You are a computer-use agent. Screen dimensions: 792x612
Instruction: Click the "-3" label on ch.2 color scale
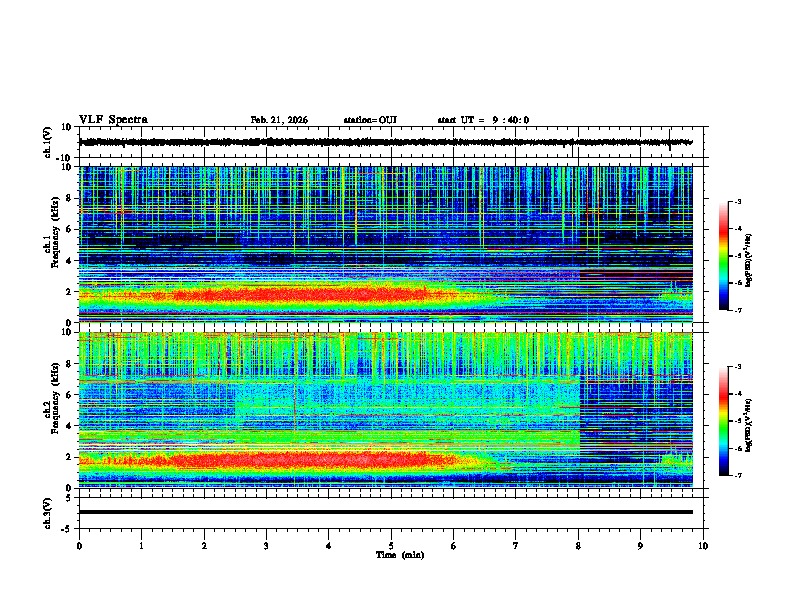coord(737,367)
